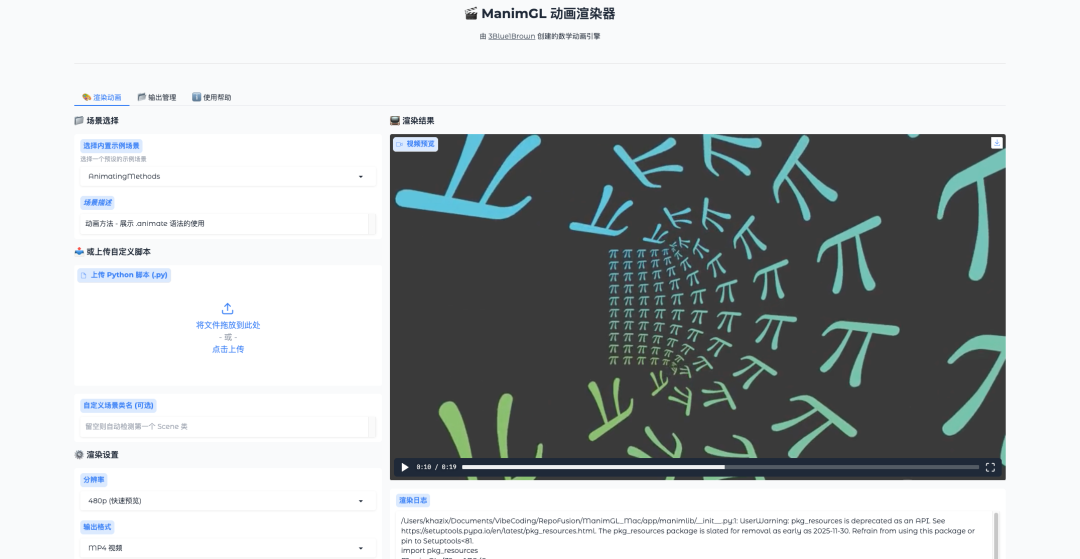Open the AnimatingMethods scene dropdown
Viewport: 1080px width, 559px height.
click(x=228, y=176)
